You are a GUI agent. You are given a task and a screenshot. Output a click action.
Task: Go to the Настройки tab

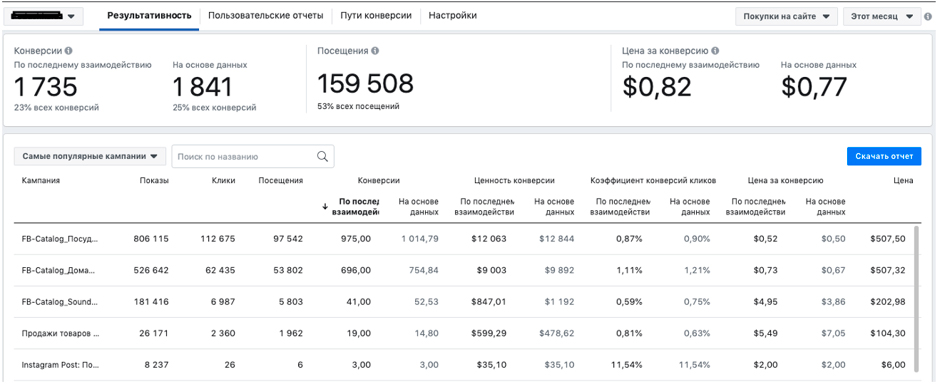pos(453,16)
